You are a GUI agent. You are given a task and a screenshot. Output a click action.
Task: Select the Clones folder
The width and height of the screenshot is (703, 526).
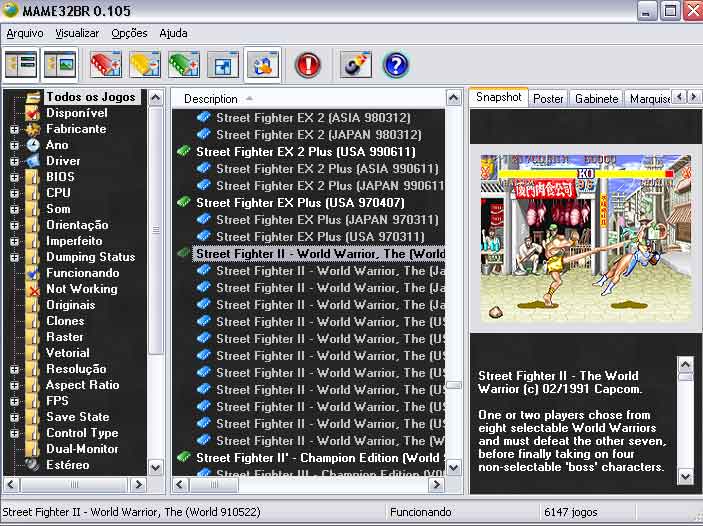click(65, 321)
